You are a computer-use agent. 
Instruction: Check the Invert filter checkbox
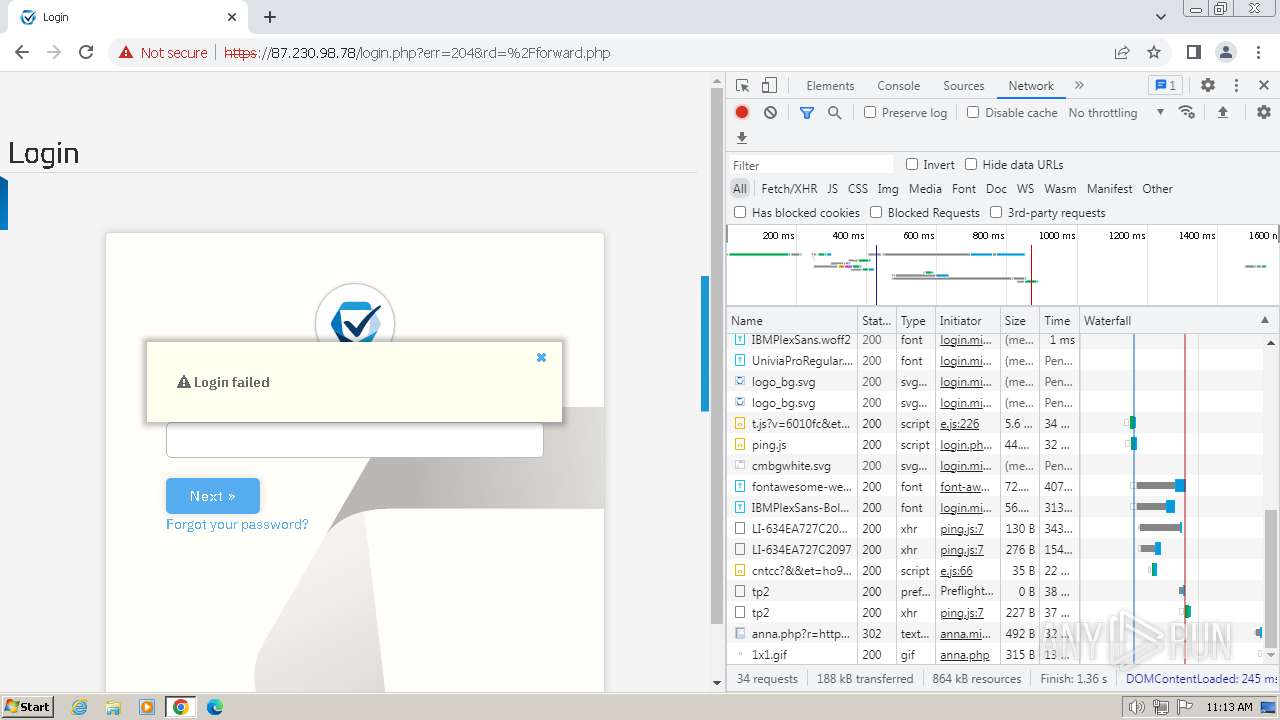tap(912, 164)
